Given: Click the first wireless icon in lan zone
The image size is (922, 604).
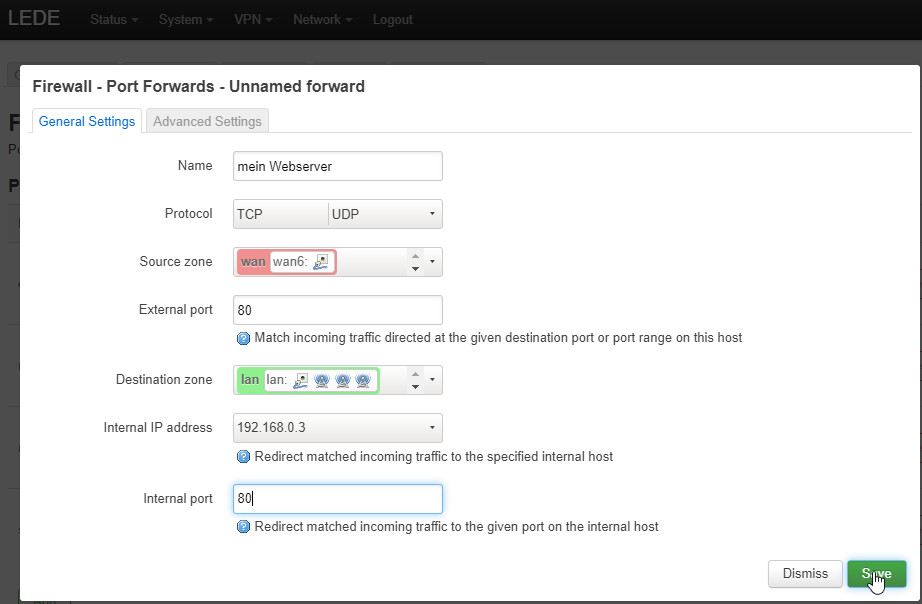Looking at the screenshot, I should point(322,380).
